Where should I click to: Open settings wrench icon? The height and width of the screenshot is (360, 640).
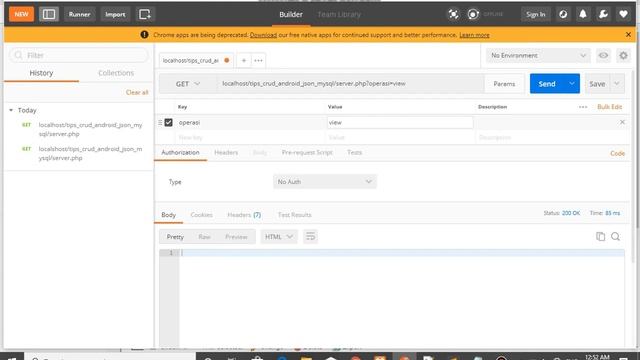point(603,14)
